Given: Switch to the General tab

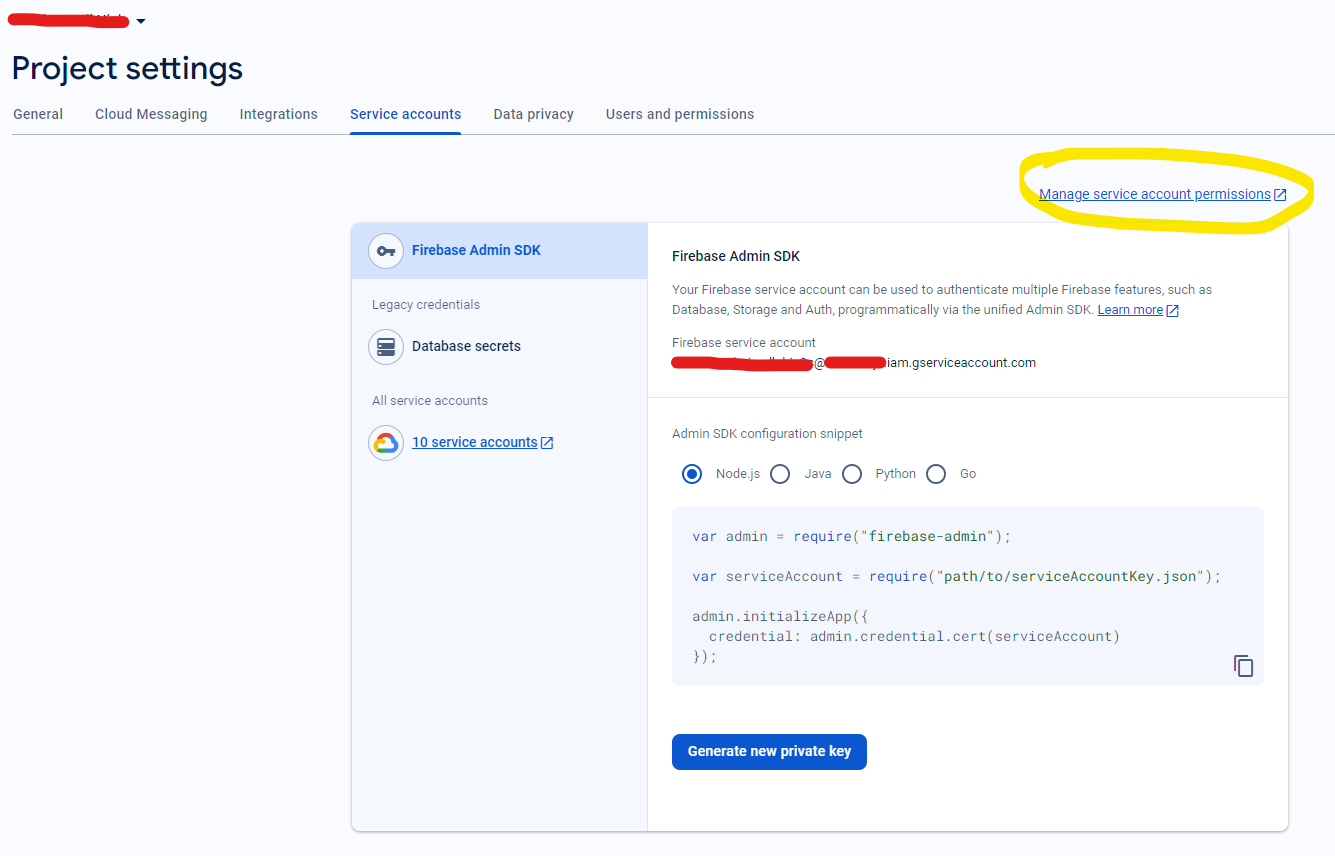Looking at the screenshot, I should point(38,114).
